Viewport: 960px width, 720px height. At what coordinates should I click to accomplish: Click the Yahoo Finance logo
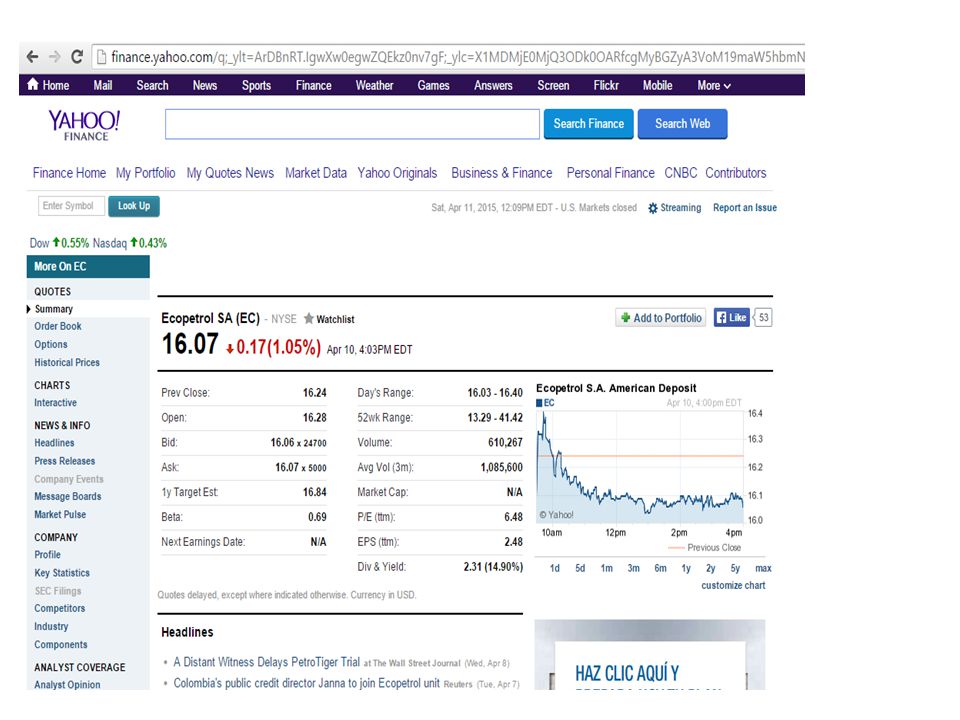tap(84, 125)
